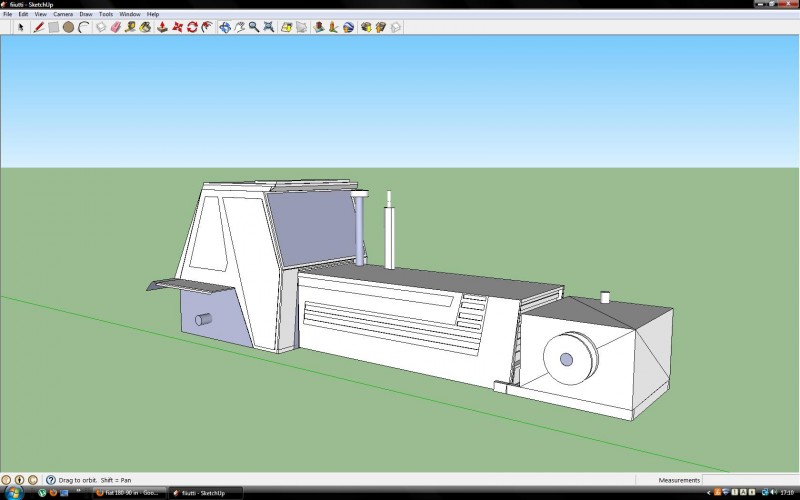Open the Window menu
The image size is (800, 500).
click(130, 14)
